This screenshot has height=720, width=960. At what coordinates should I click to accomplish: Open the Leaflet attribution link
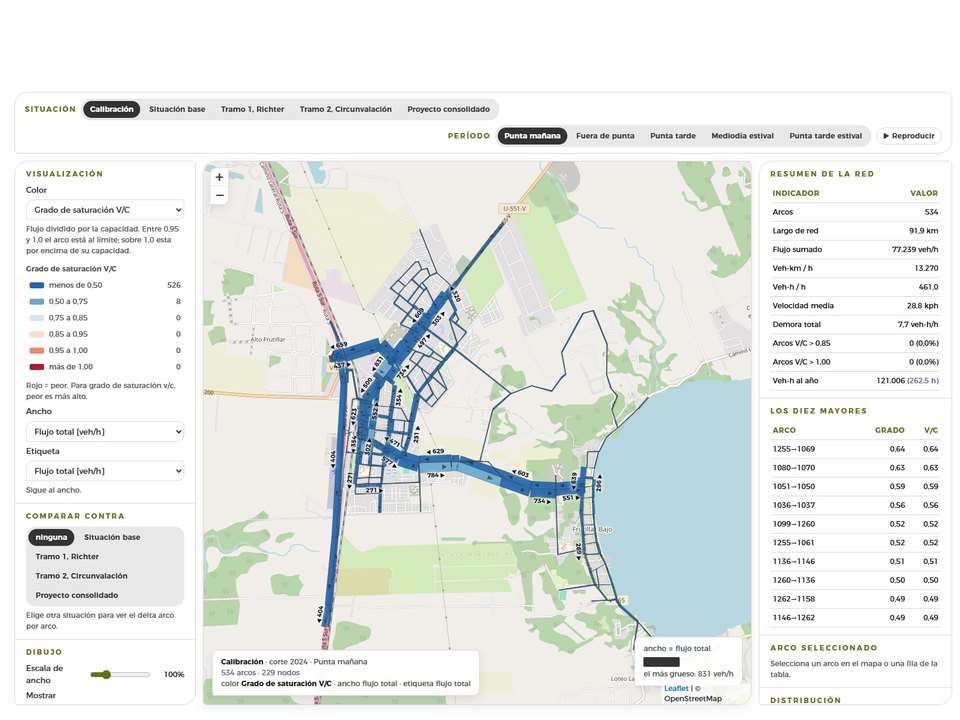(676, 688)
